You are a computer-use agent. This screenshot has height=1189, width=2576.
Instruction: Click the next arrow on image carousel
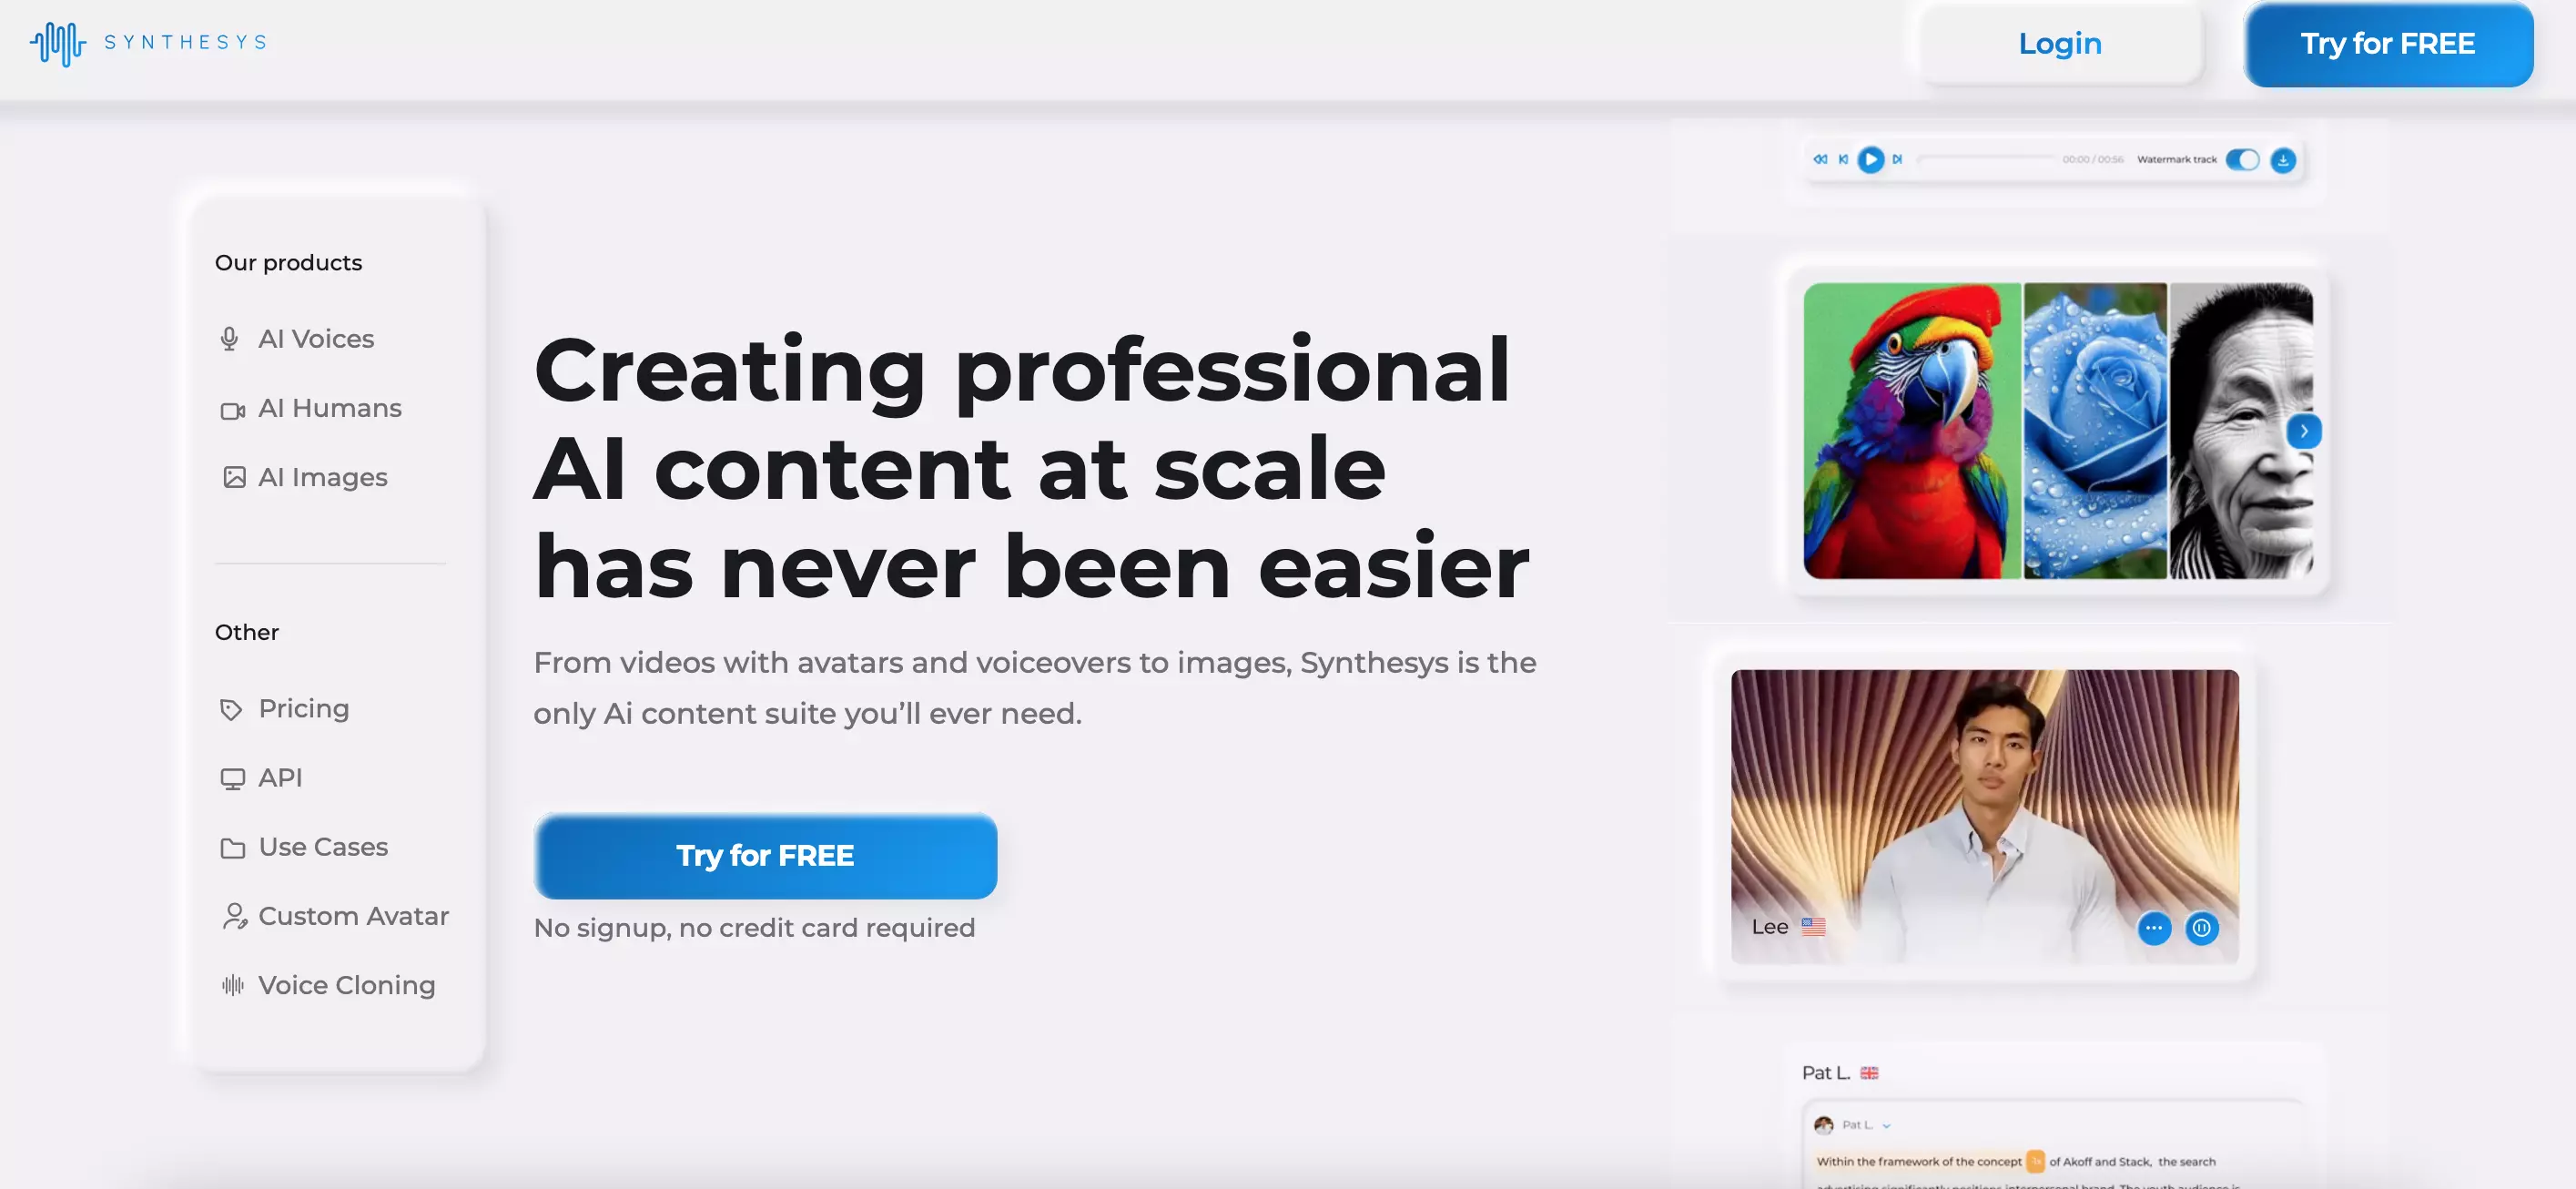point(2303,431)
